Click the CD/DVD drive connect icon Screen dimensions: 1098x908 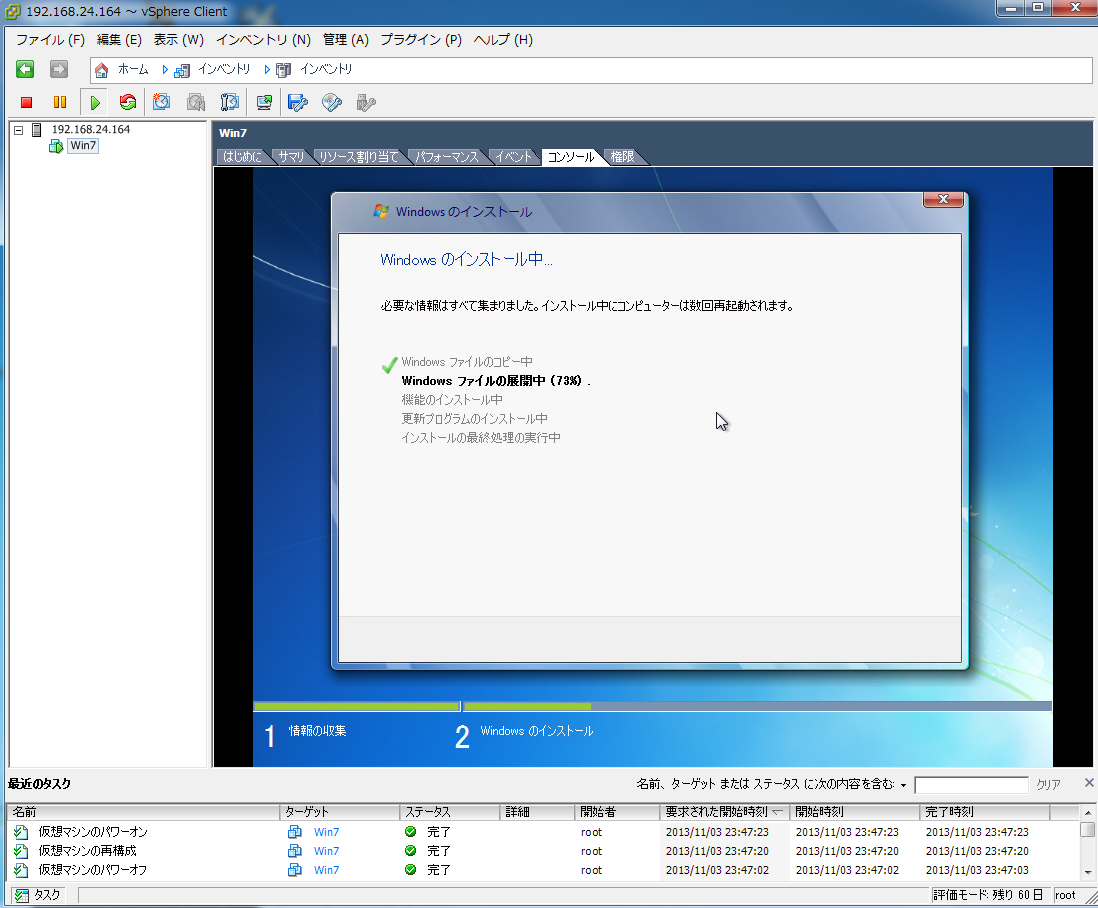tap(332, 102)
